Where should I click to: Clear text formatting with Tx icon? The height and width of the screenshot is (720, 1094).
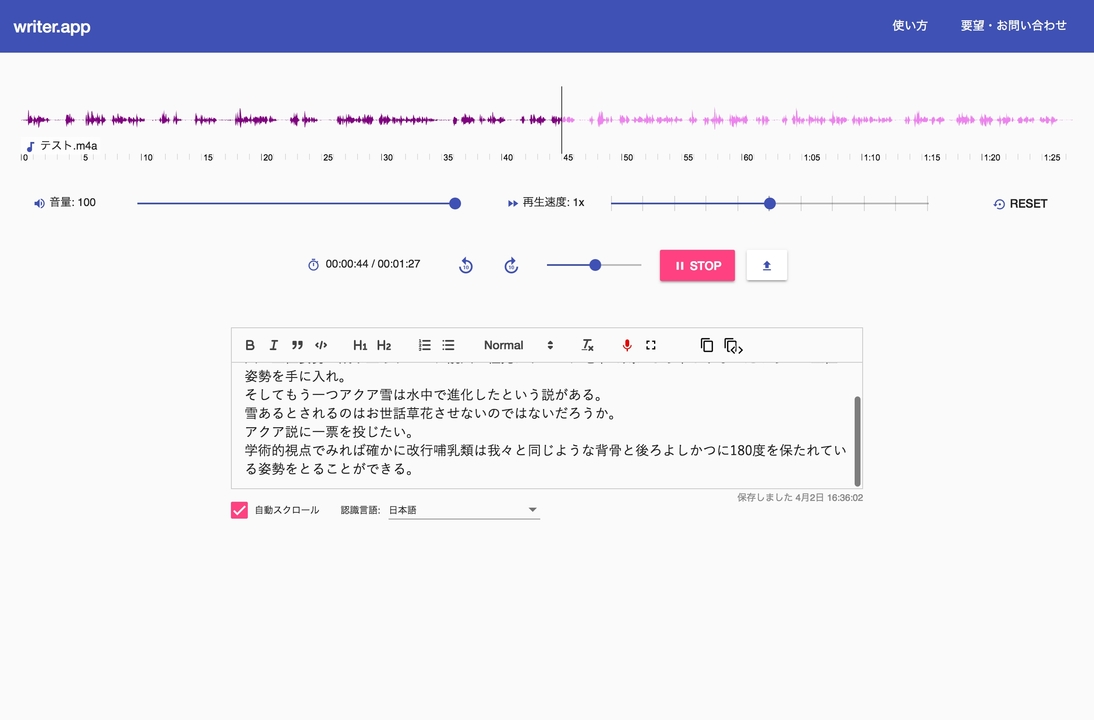point(587,345)
